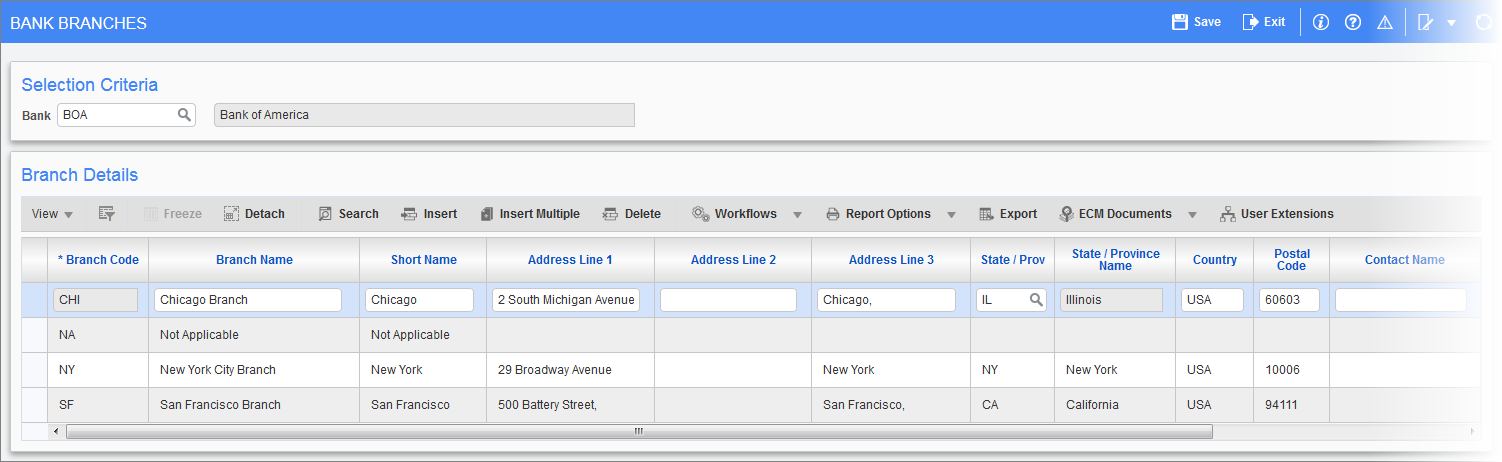Click the postal code 94111 cell
This screenshot has width=1502, height=462.
click(1291, 405)
